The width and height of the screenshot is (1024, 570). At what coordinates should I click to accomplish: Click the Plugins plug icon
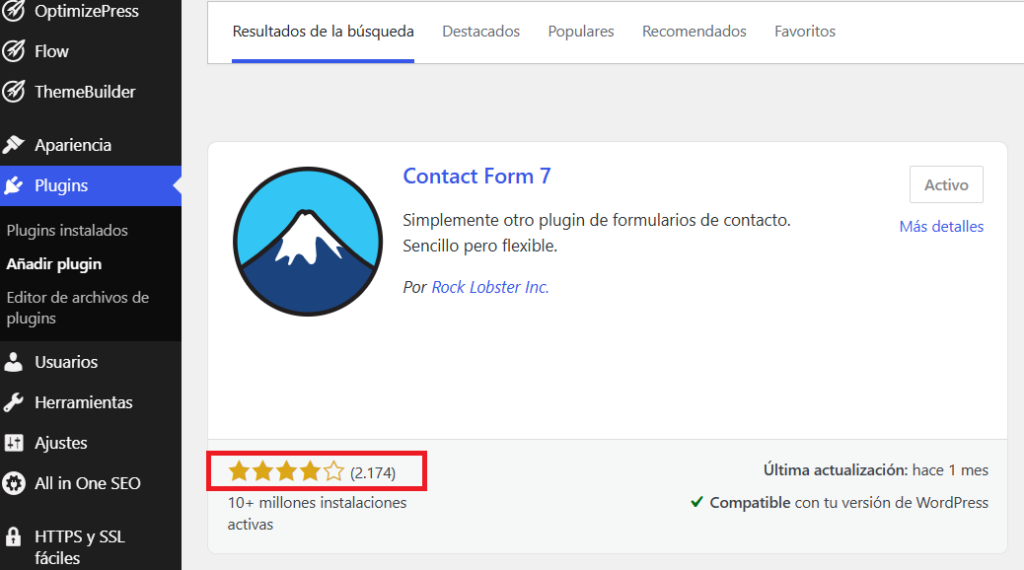click(13, 186)
